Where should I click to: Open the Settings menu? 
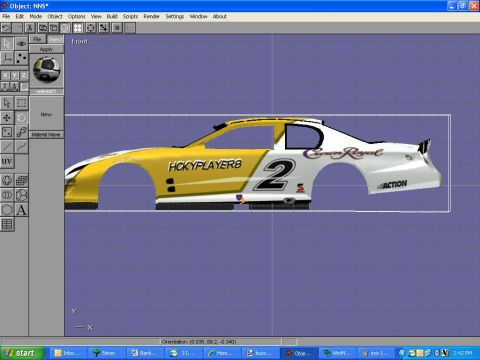[x=175, y=16]
